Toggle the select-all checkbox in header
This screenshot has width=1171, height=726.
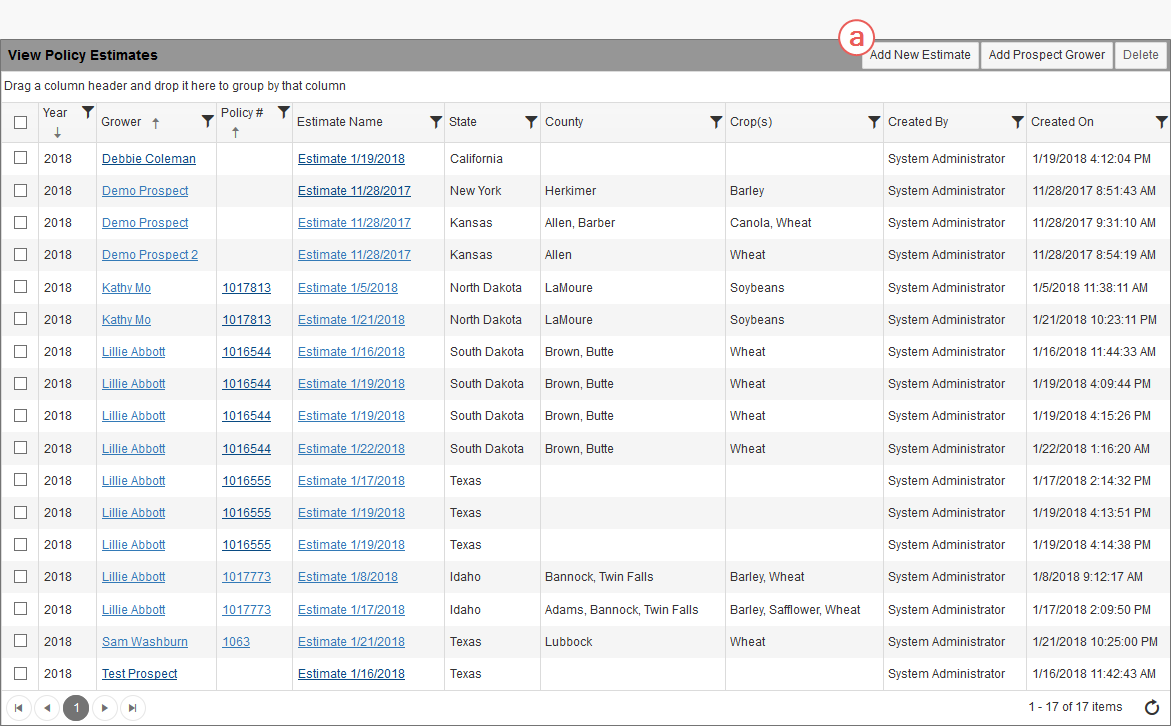pyautogui.click(x=20, y=122)
